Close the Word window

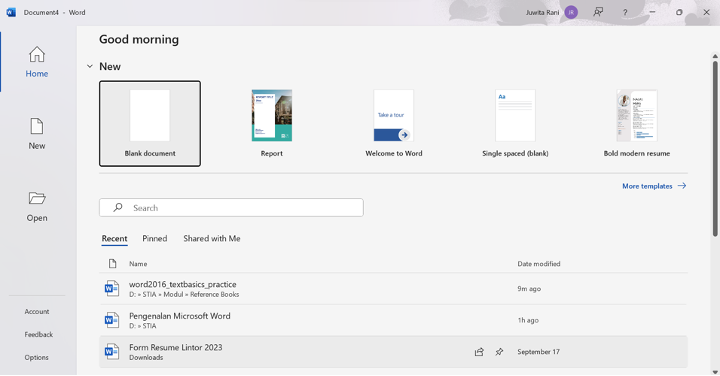(x=706, y=12)
